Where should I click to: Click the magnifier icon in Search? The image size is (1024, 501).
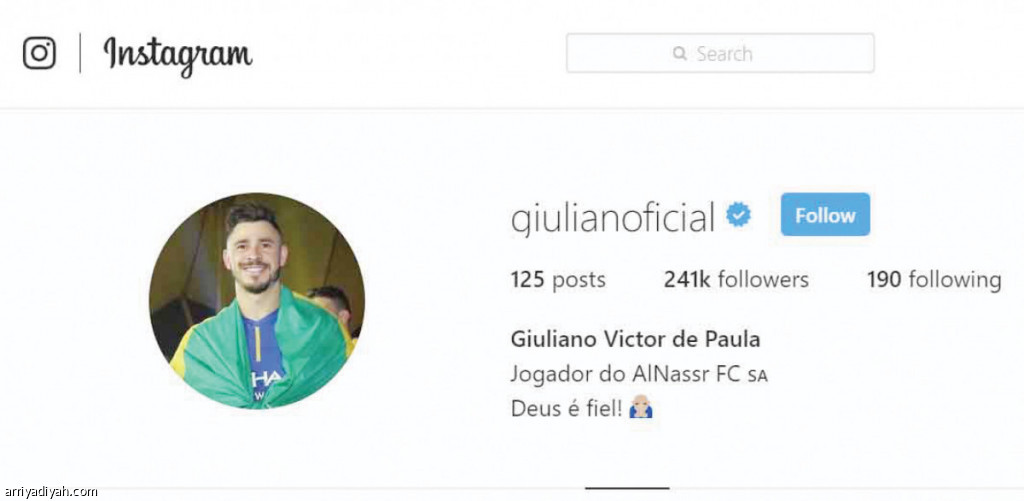[680, 53]
